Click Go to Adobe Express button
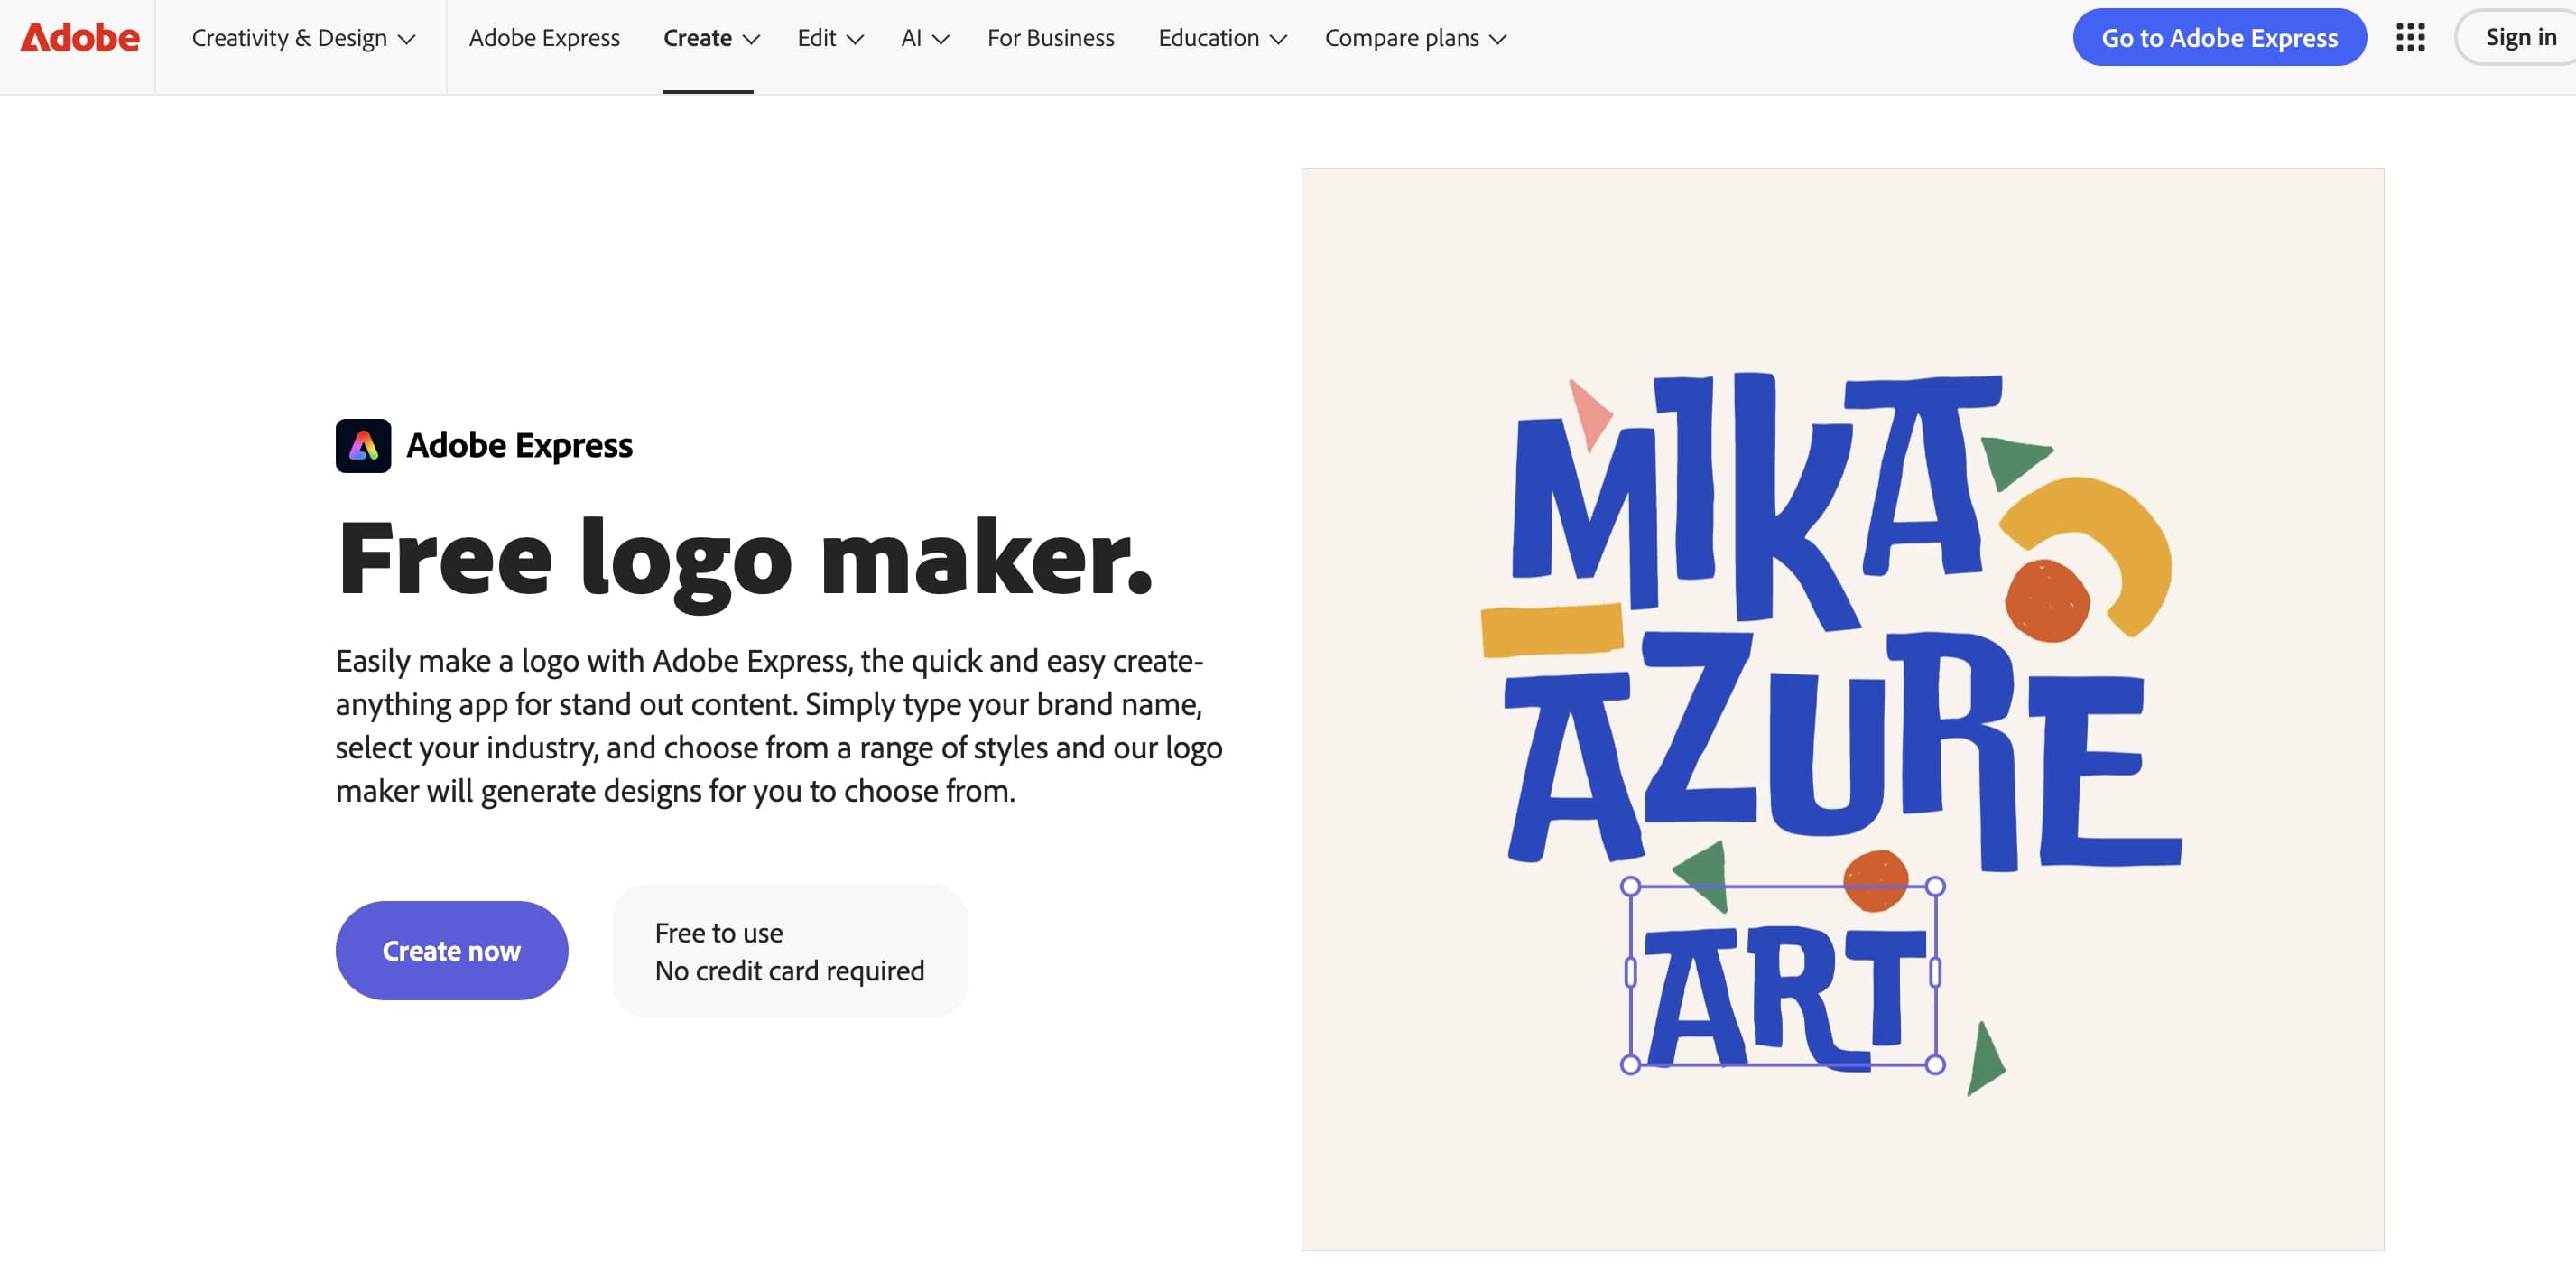Screen dimensions: 2576x1282 (x=2218, y=38)
